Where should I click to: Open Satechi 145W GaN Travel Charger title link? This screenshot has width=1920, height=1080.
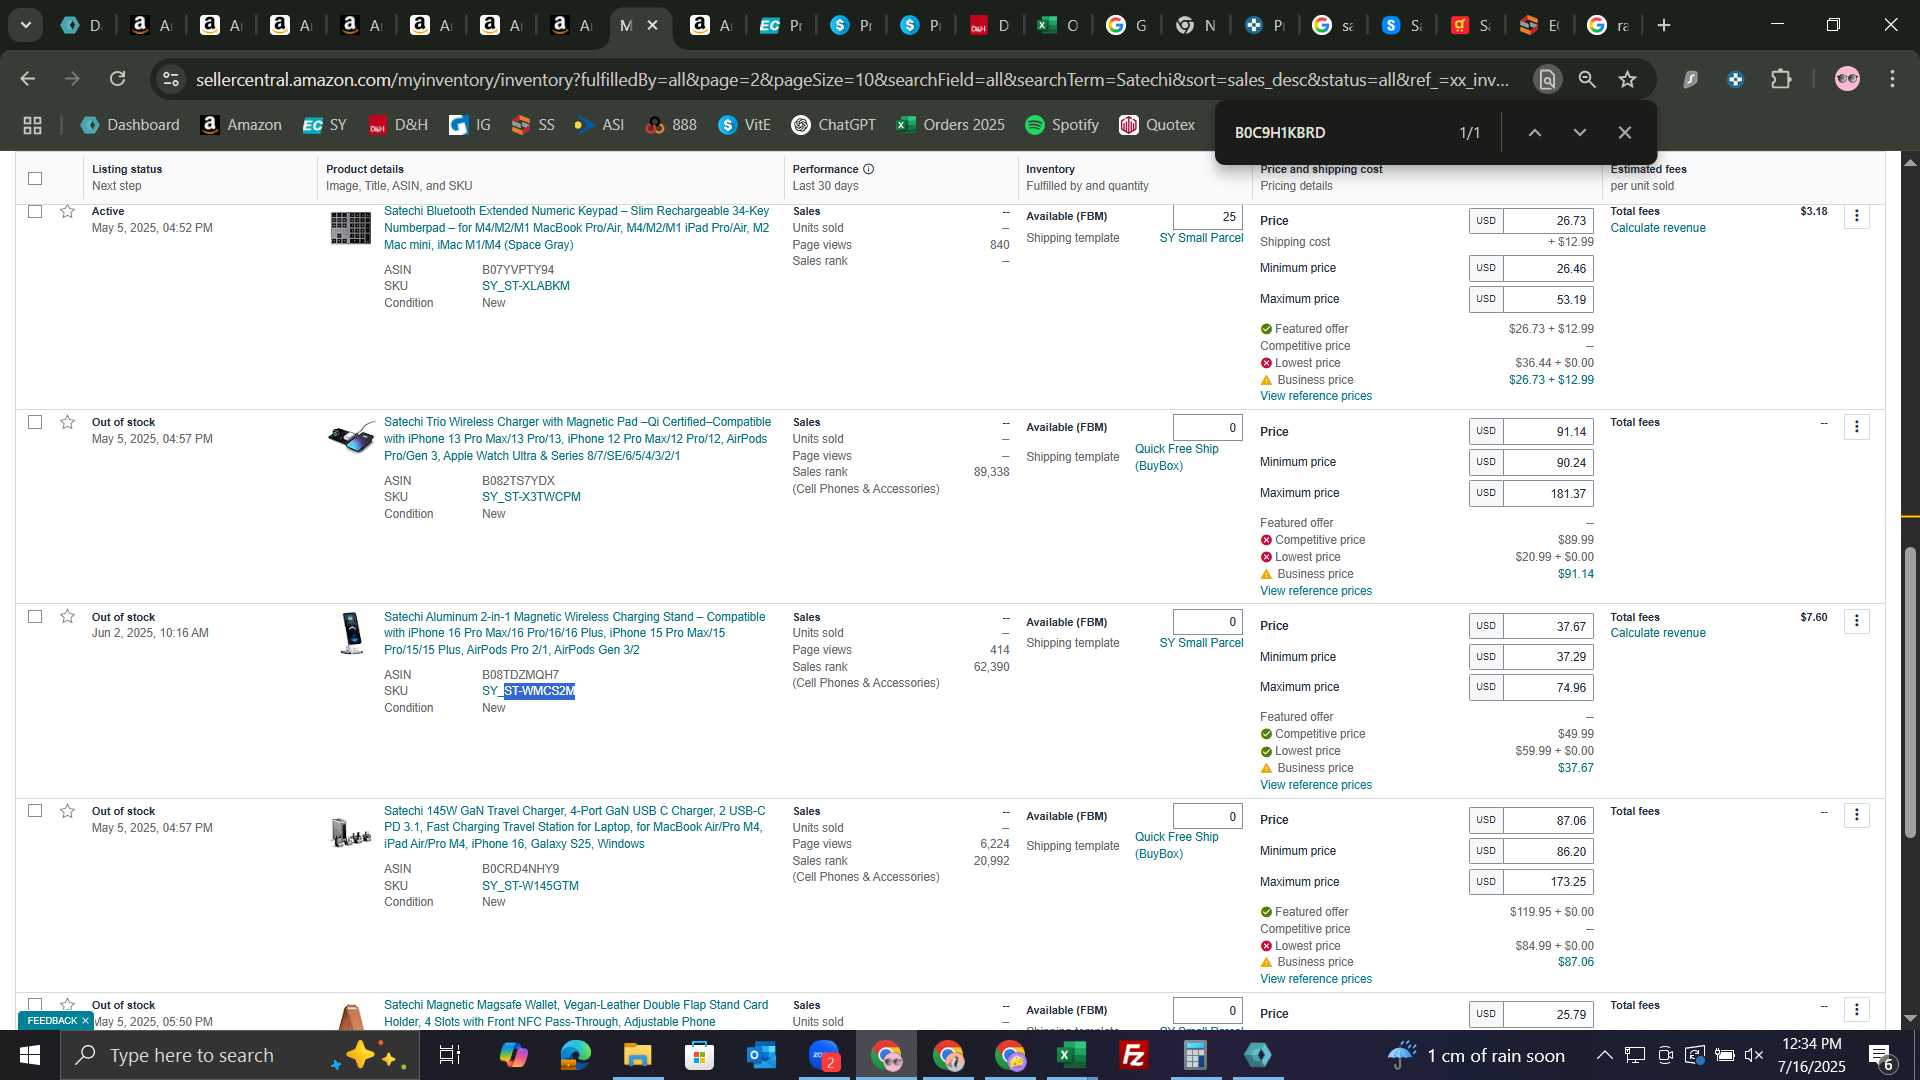575,827
